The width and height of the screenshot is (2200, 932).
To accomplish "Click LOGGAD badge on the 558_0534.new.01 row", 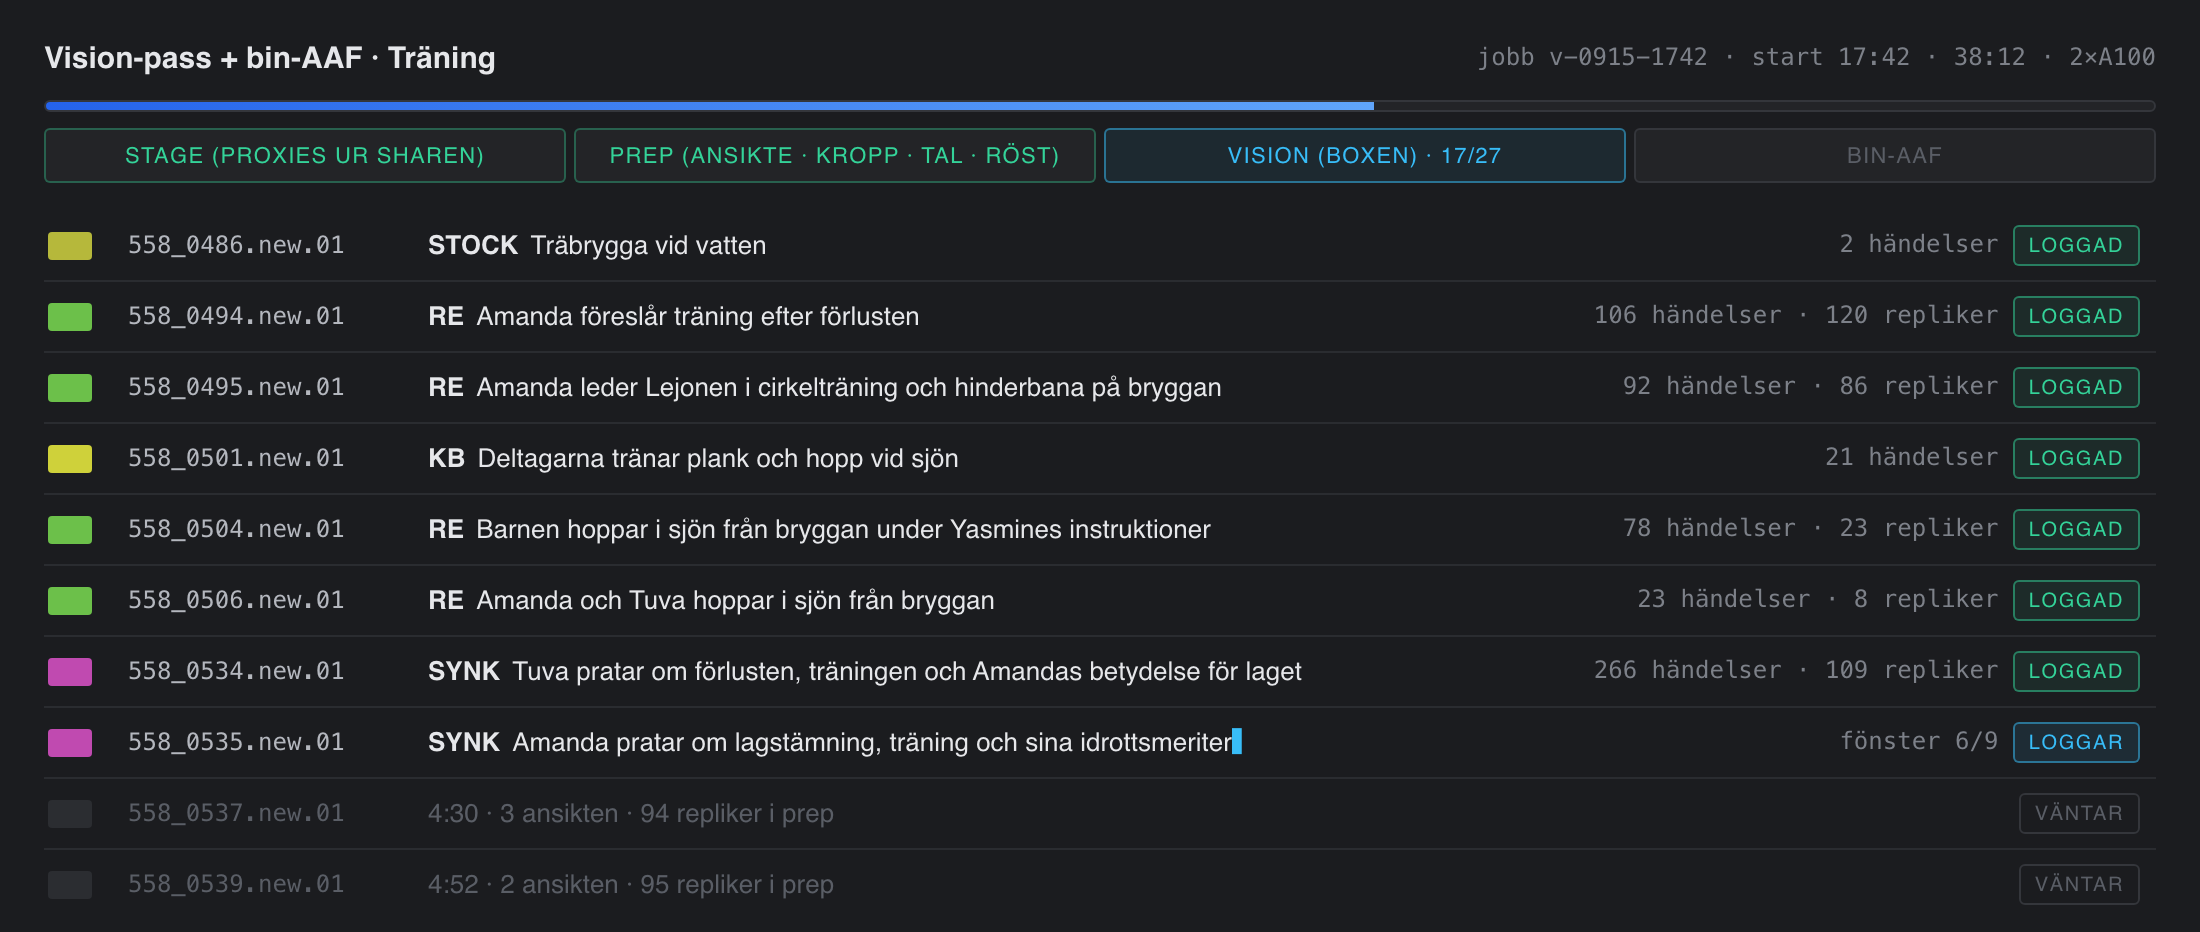I will click(2076, 672).
